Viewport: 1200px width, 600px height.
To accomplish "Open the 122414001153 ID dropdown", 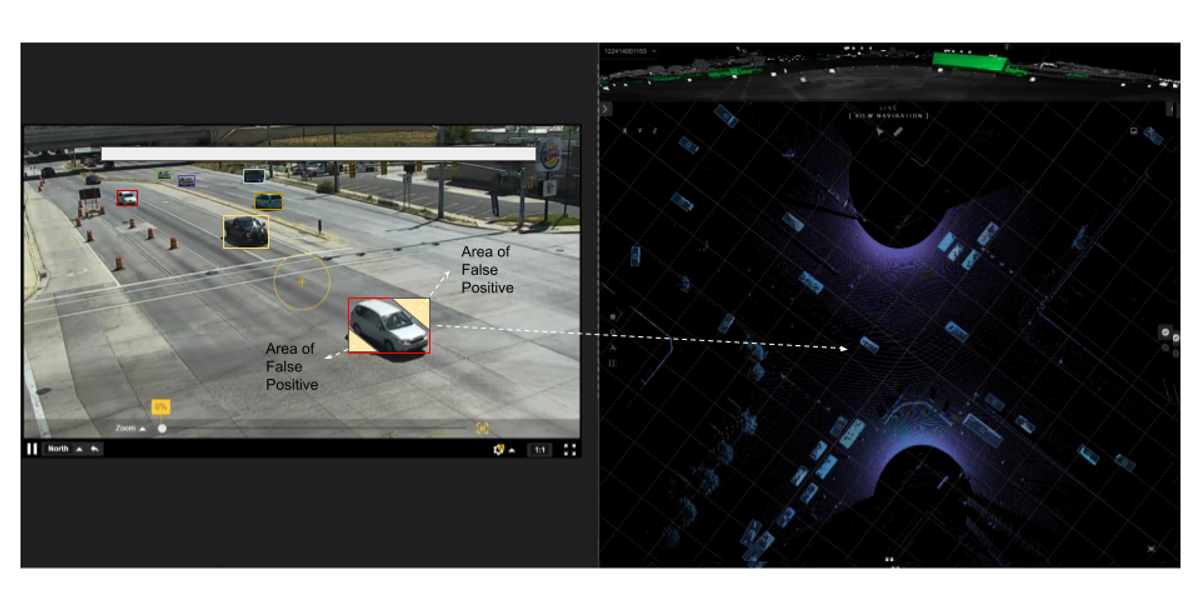I will 629,50.
